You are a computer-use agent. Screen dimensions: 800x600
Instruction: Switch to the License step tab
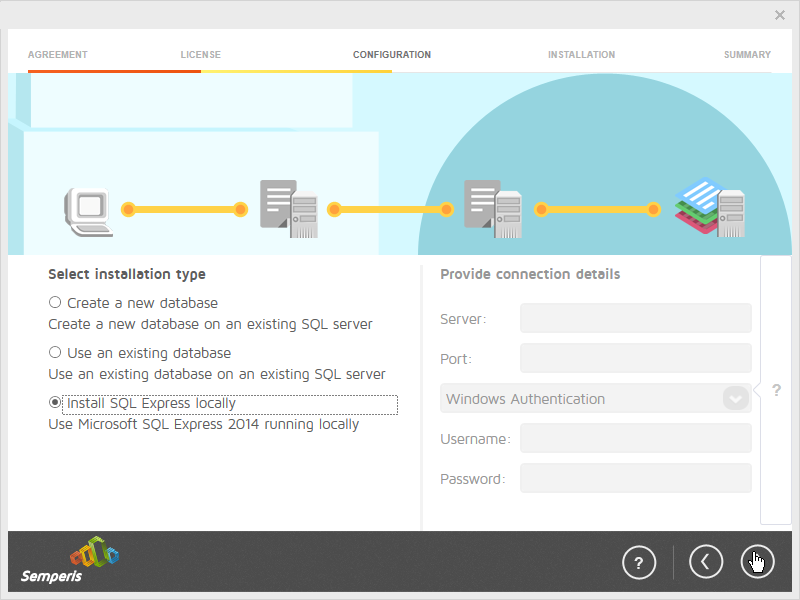[201, 55]
